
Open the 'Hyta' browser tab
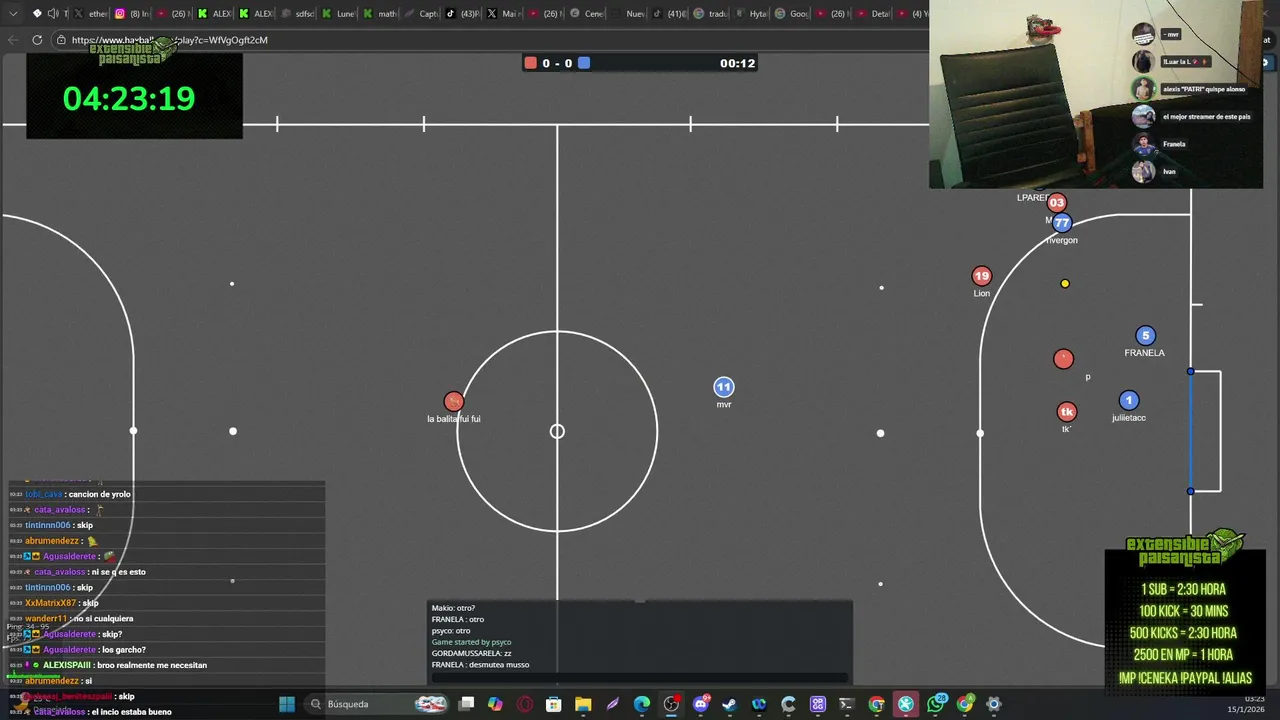[752, 14]
